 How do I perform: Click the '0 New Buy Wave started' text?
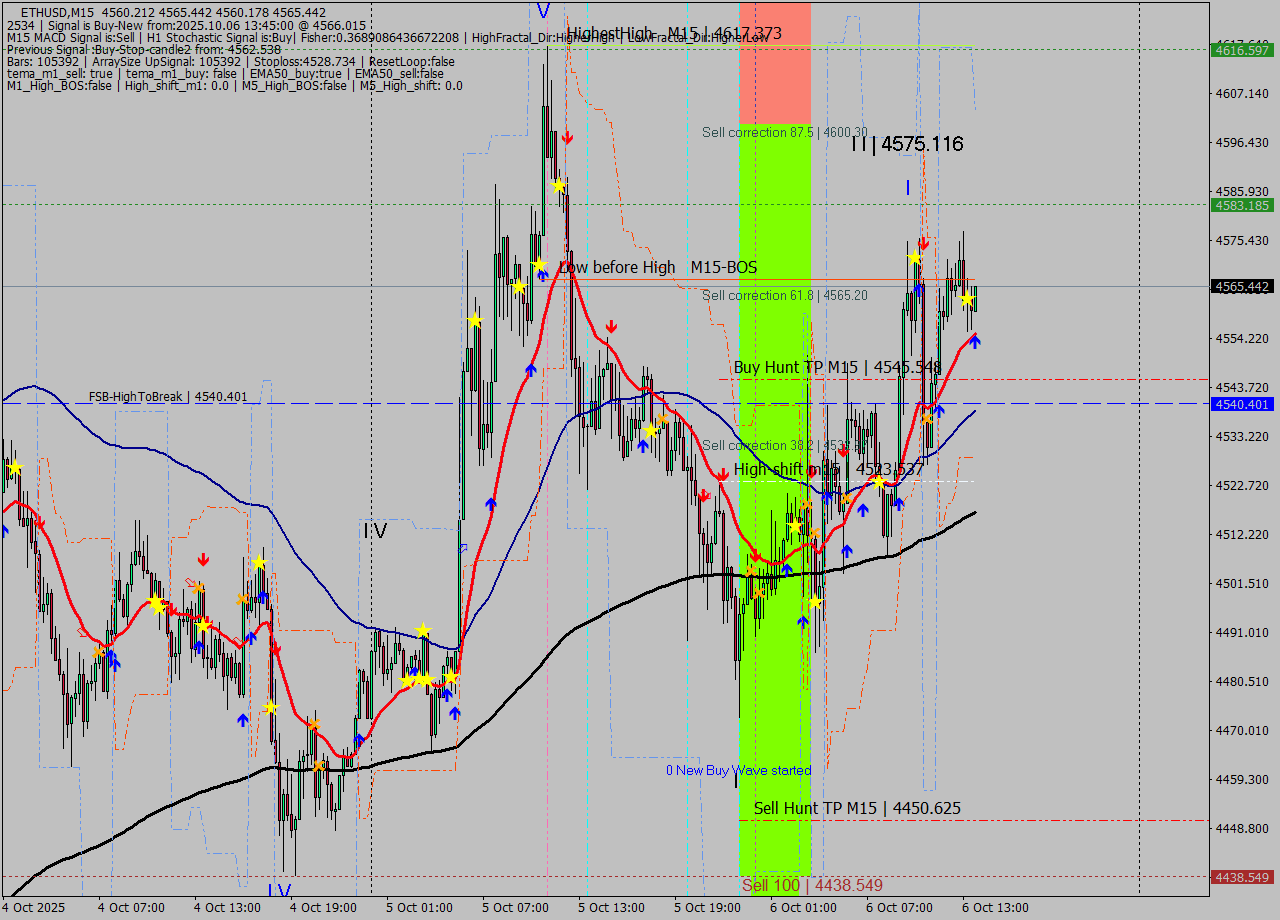coord(738,770)
